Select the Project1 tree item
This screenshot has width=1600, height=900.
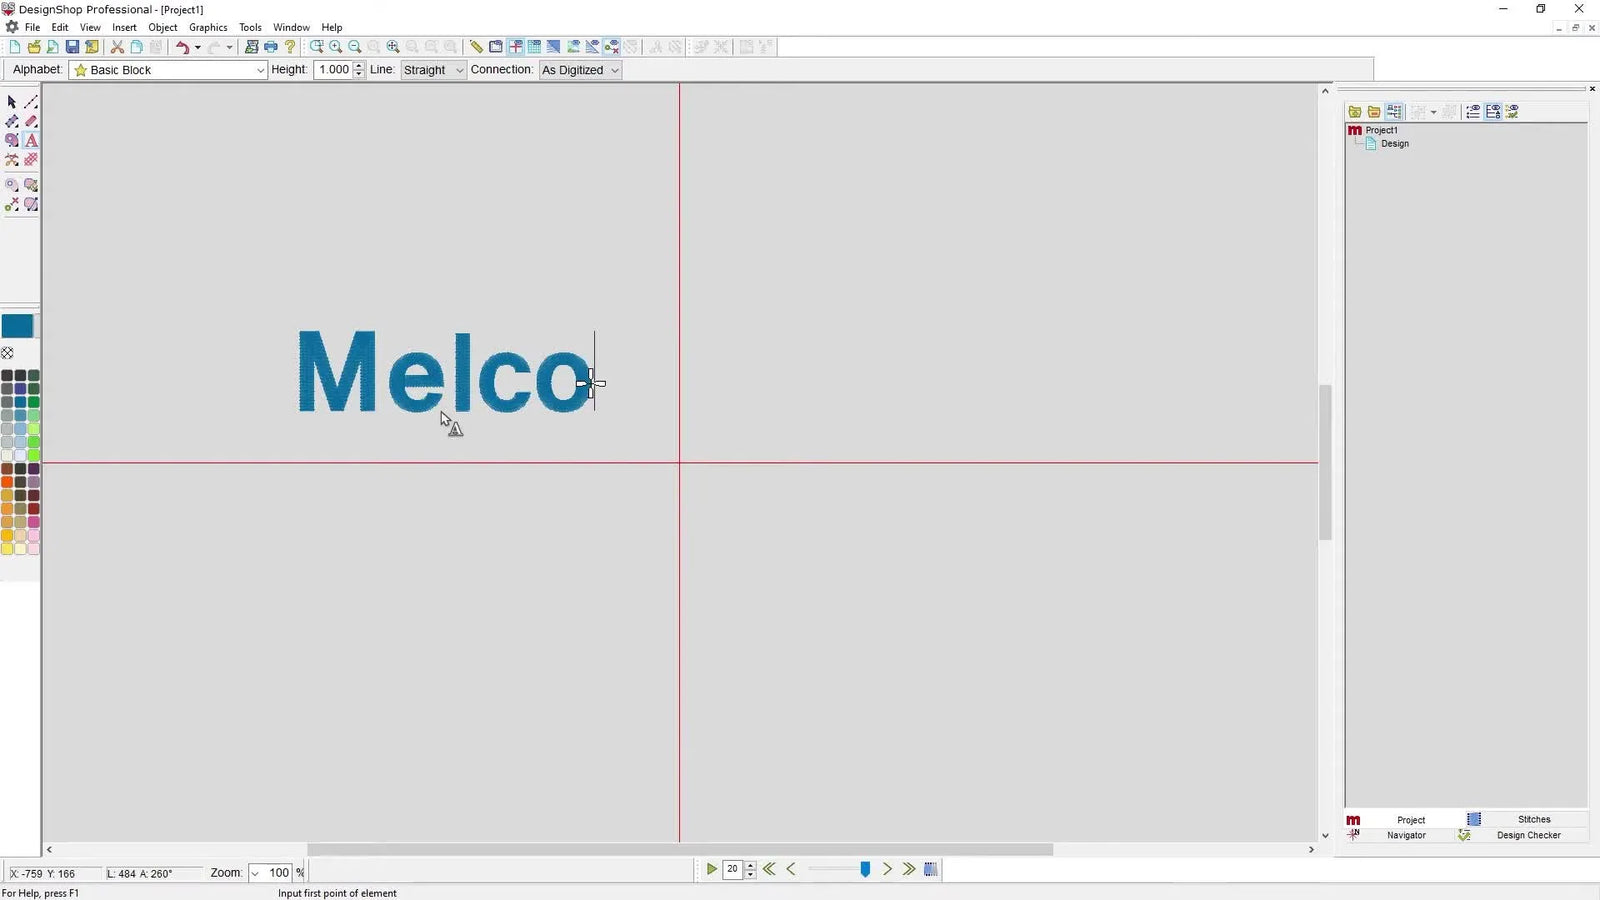coord(1381,130)
